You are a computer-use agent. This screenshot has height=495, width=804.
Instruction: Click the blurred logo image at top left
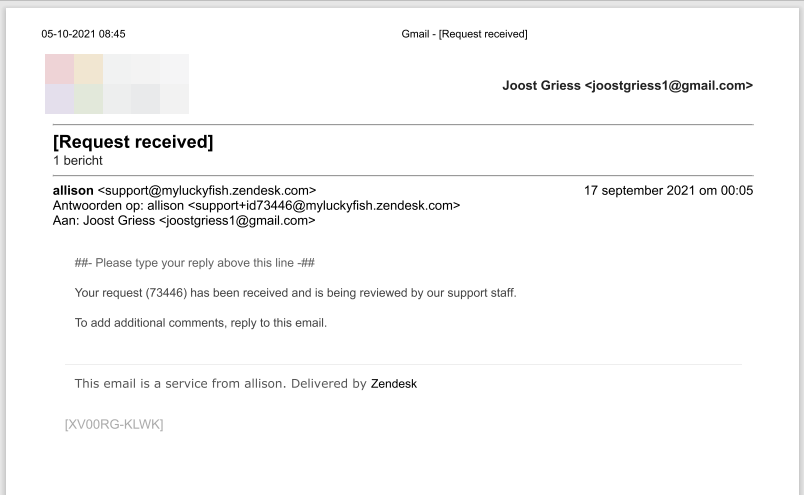point(116,84)
